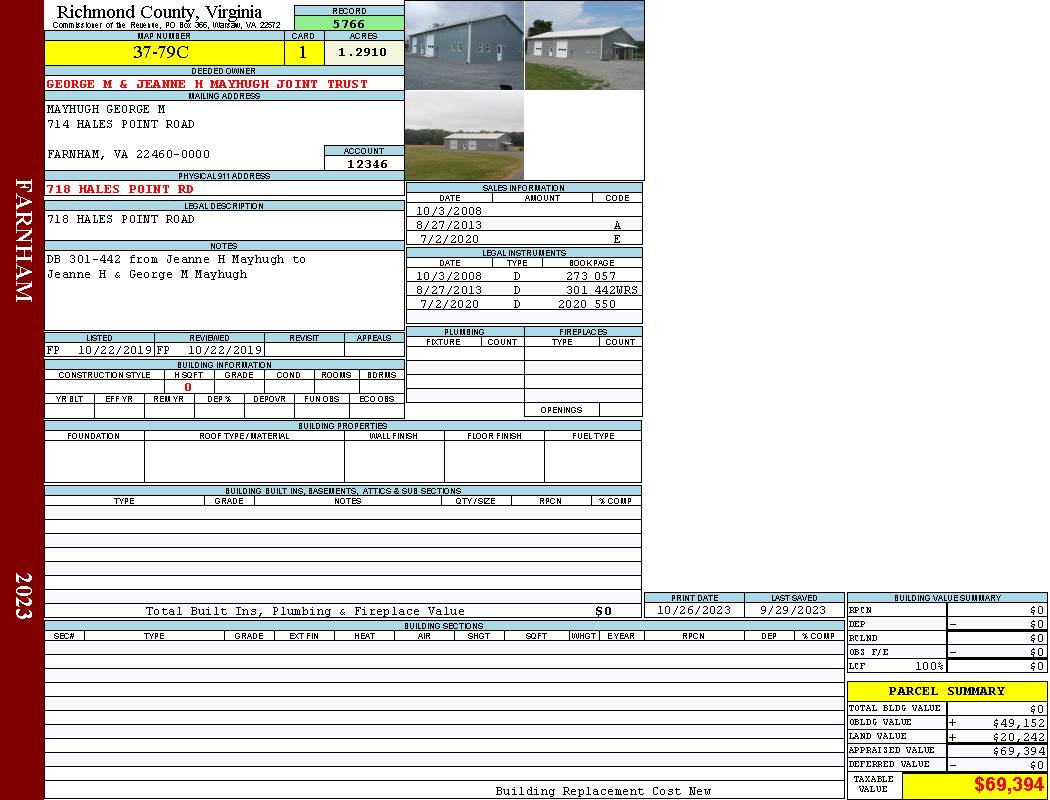Click the acres value 1.2910

tap(363, 53)
